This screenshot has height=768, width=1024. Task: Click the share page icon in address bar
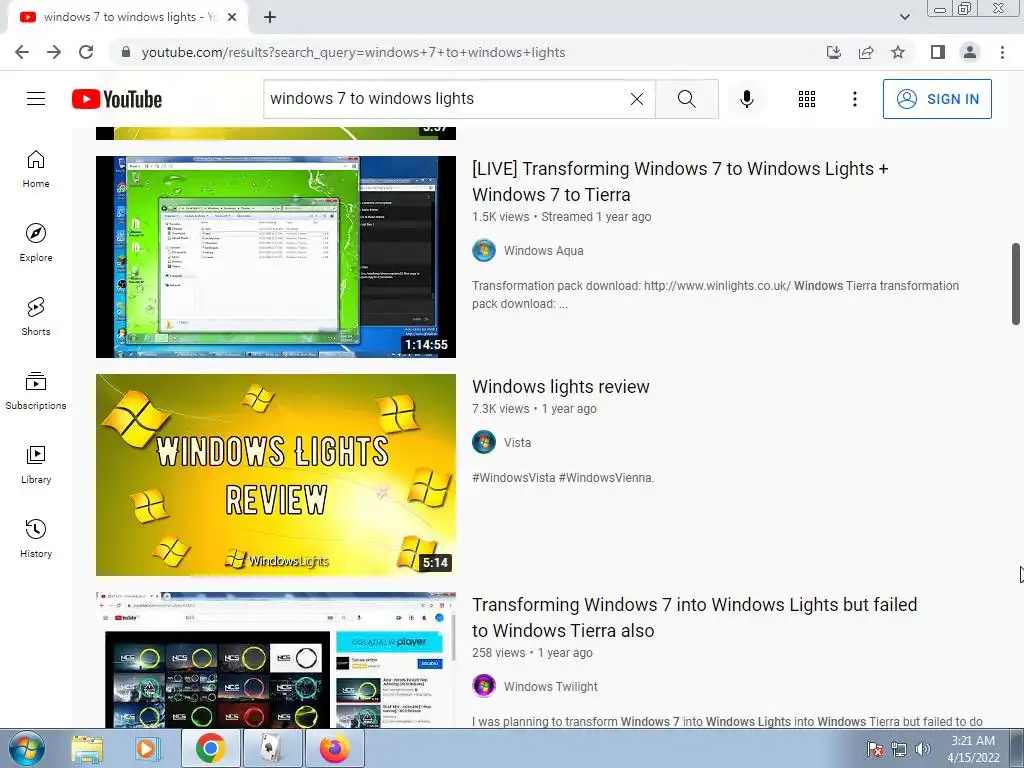[x=866, y=52]
